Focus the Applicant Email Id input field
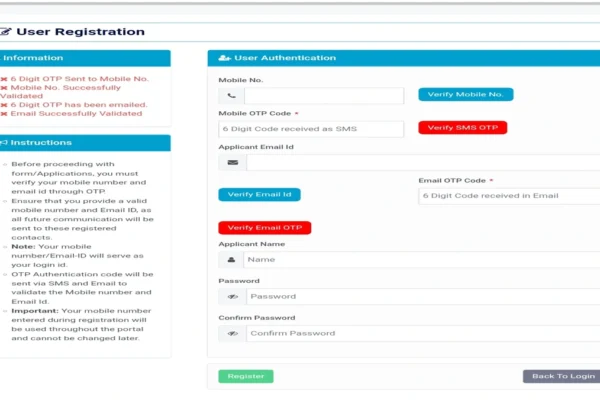 (420, 162)
